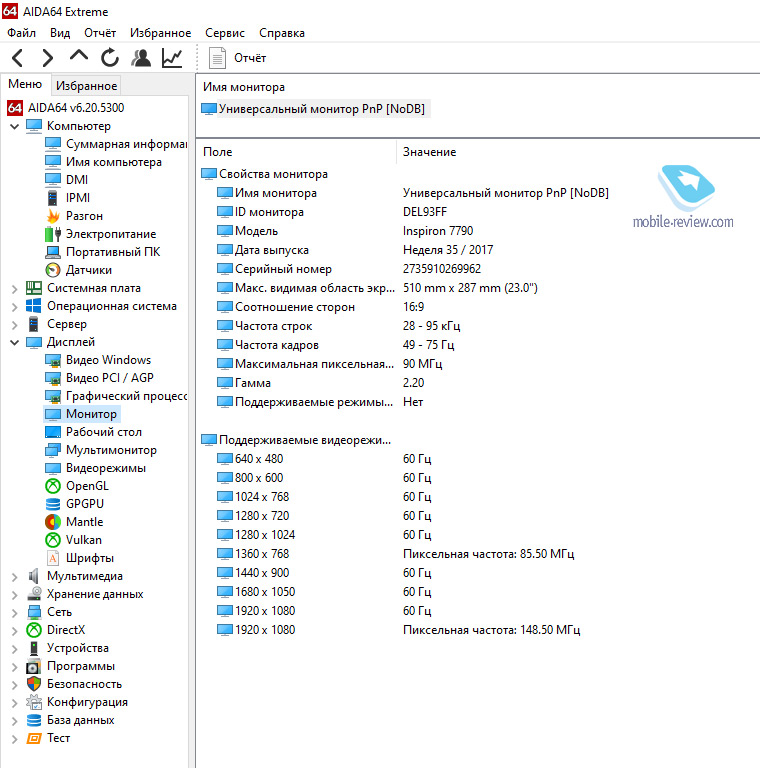Click the graph chart toolbar icon
Image resolution: width=760 pixels, height=768 pixels.
coord(172,58)
